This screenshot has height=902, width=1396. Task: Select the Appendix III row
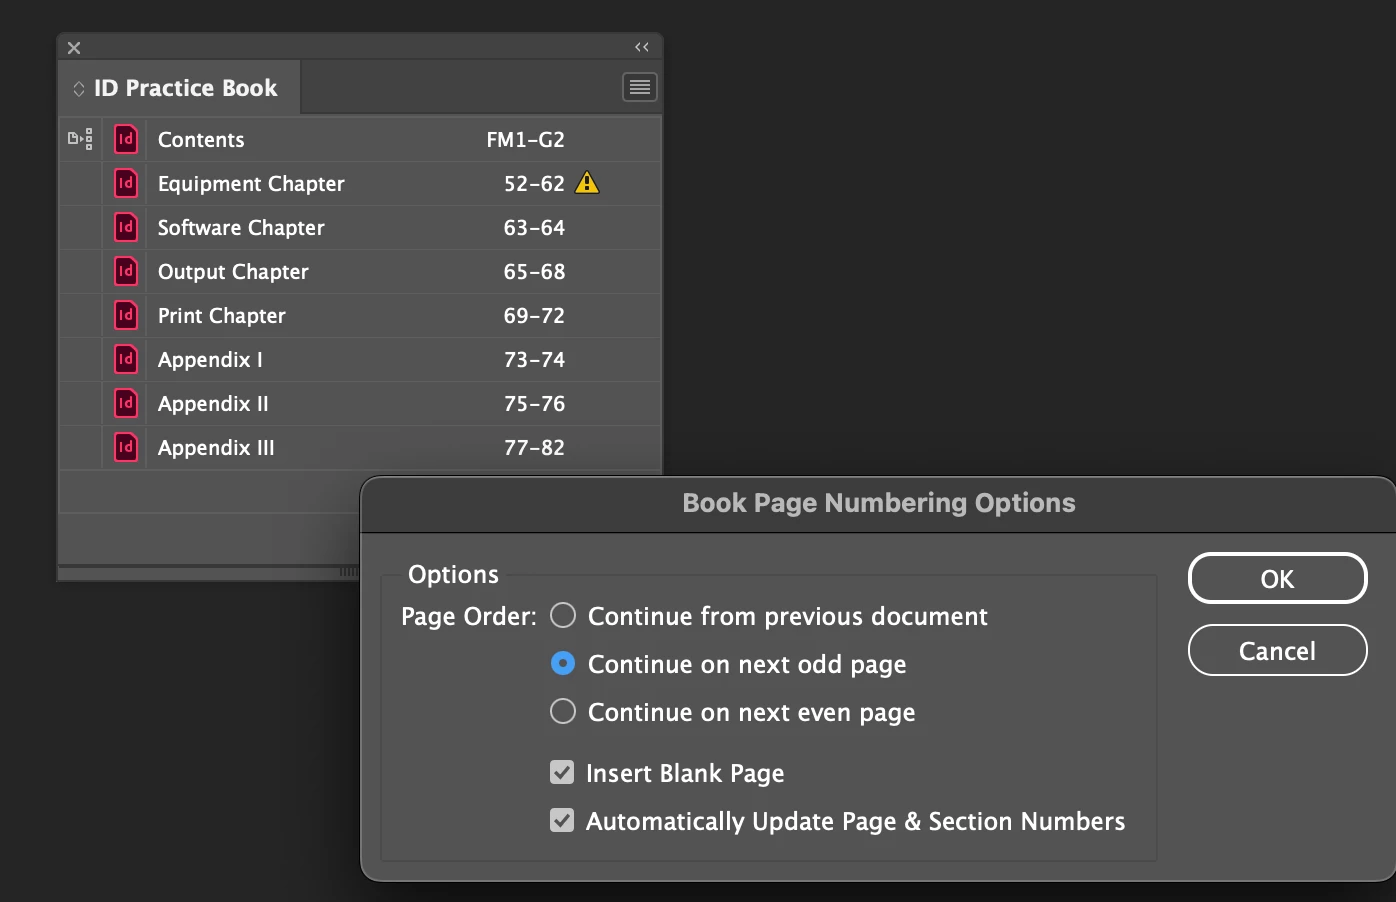(360, 447)
